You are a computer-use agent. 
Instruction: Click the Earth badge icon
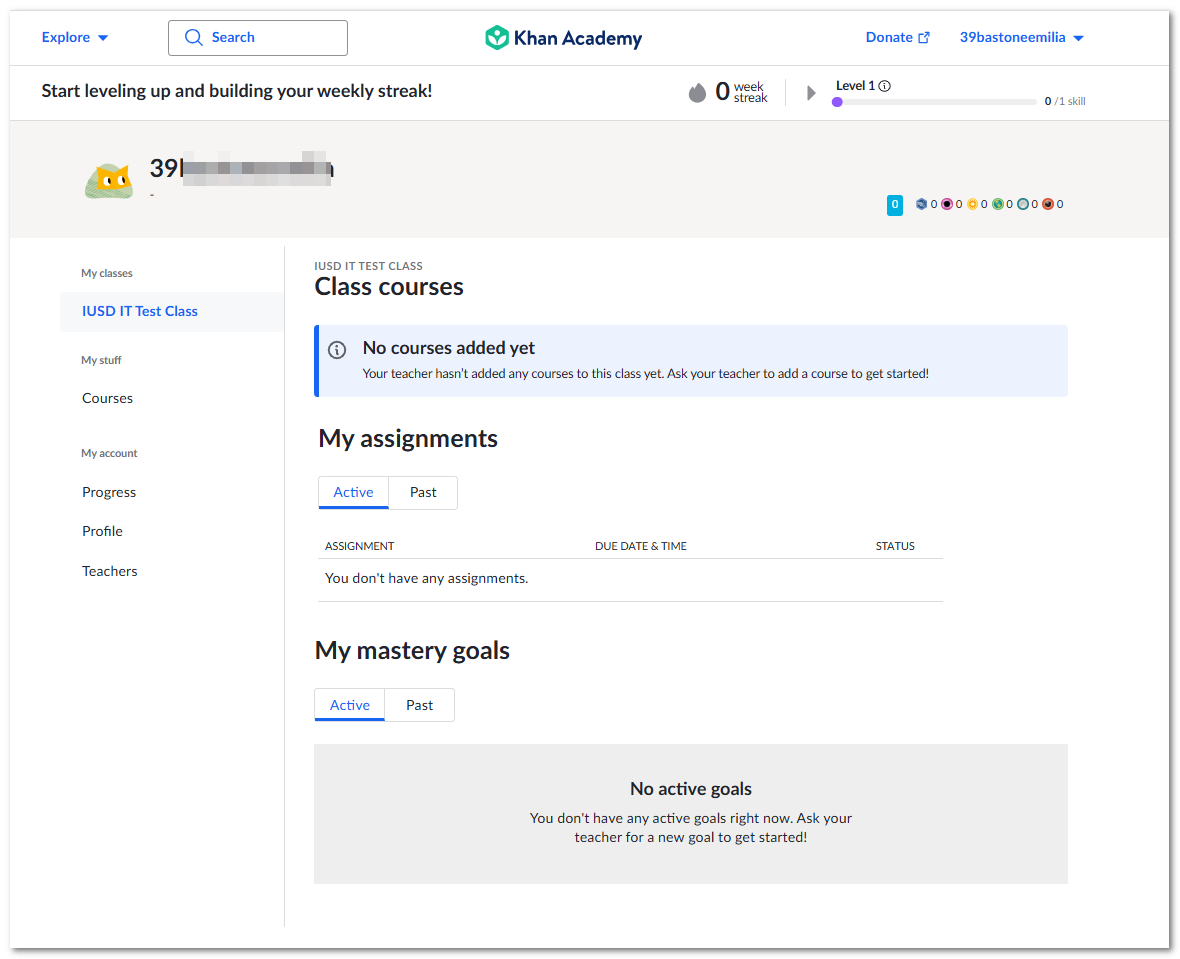pos(997,204)
